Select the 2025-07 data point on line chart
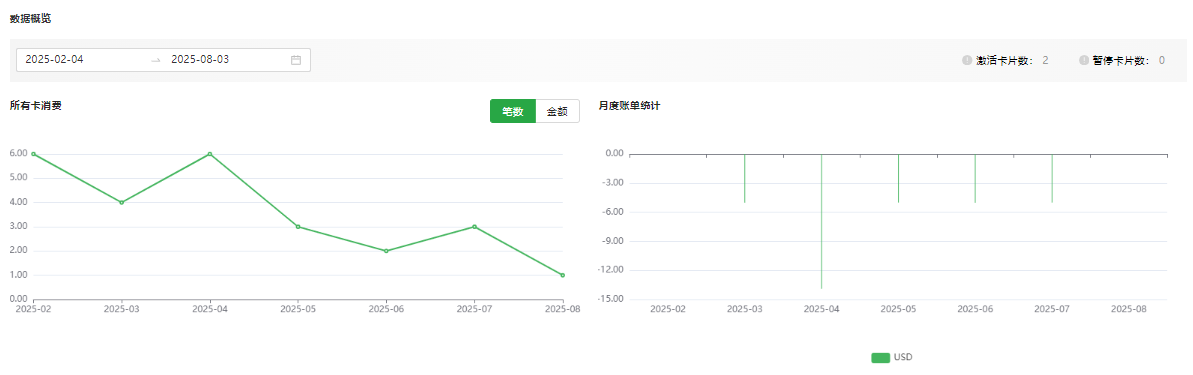The height and width of the screenshot is (375, 1193). tap(475, 227)
